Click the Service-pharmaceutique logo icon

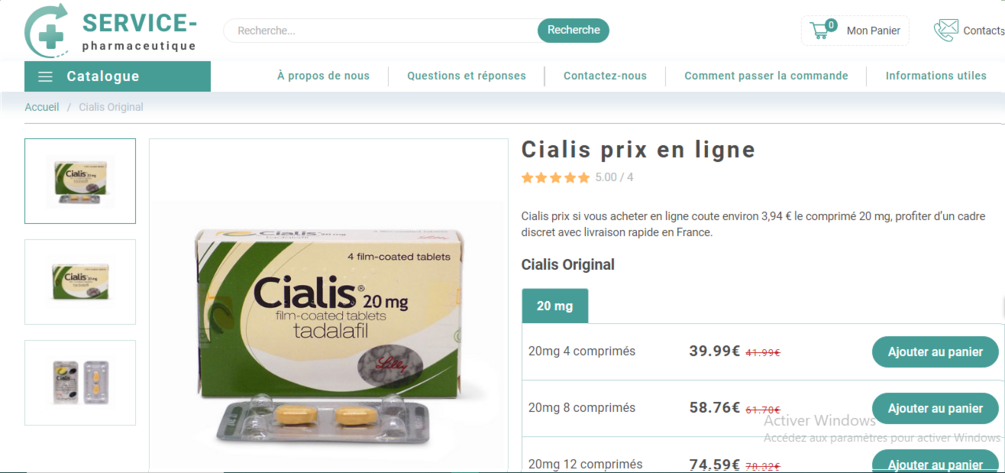[47, 30]
